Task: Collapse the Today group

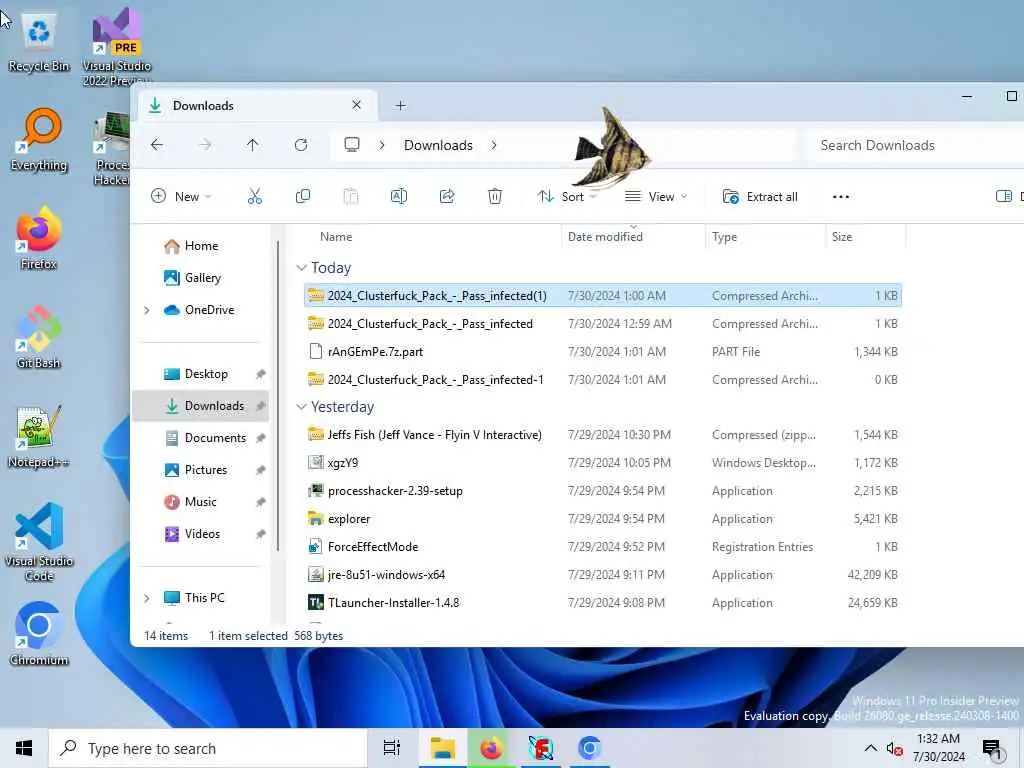Action: tap(301, 268)
